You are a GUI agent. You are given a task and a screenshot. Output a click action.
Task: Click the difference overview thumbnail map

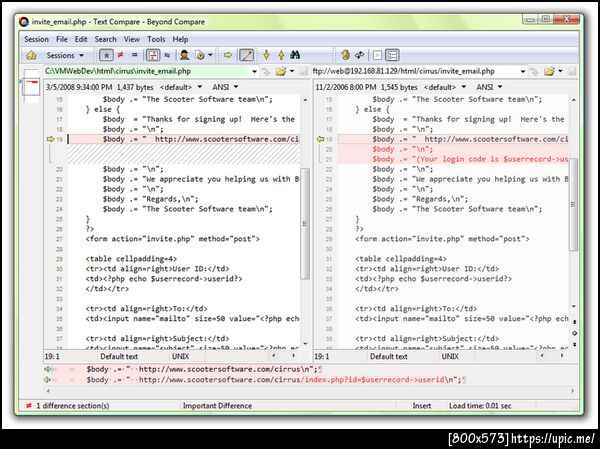[31, 87]
